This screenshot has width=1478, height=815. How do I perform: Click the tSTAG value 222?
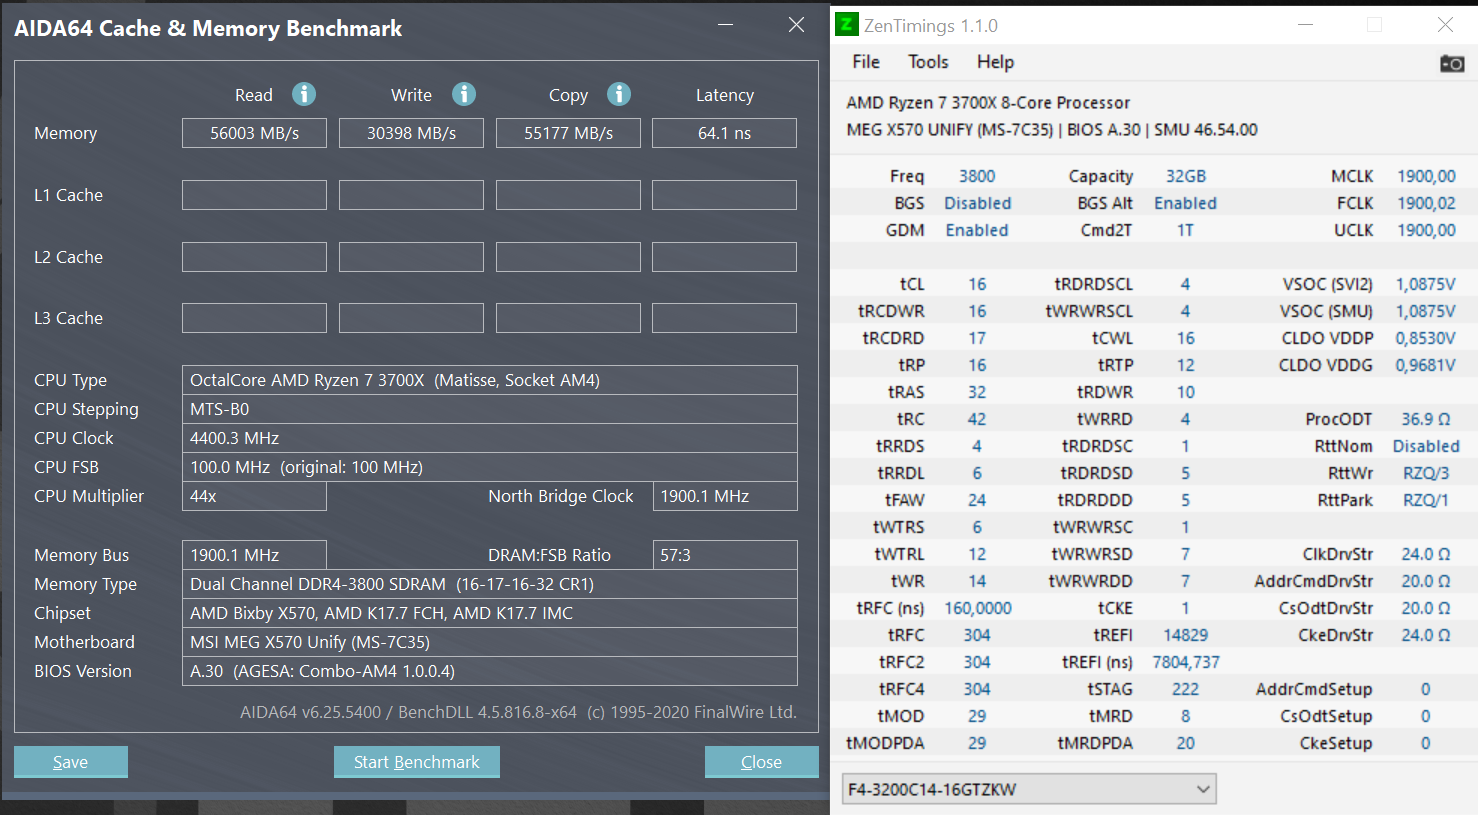point(1185,689)
